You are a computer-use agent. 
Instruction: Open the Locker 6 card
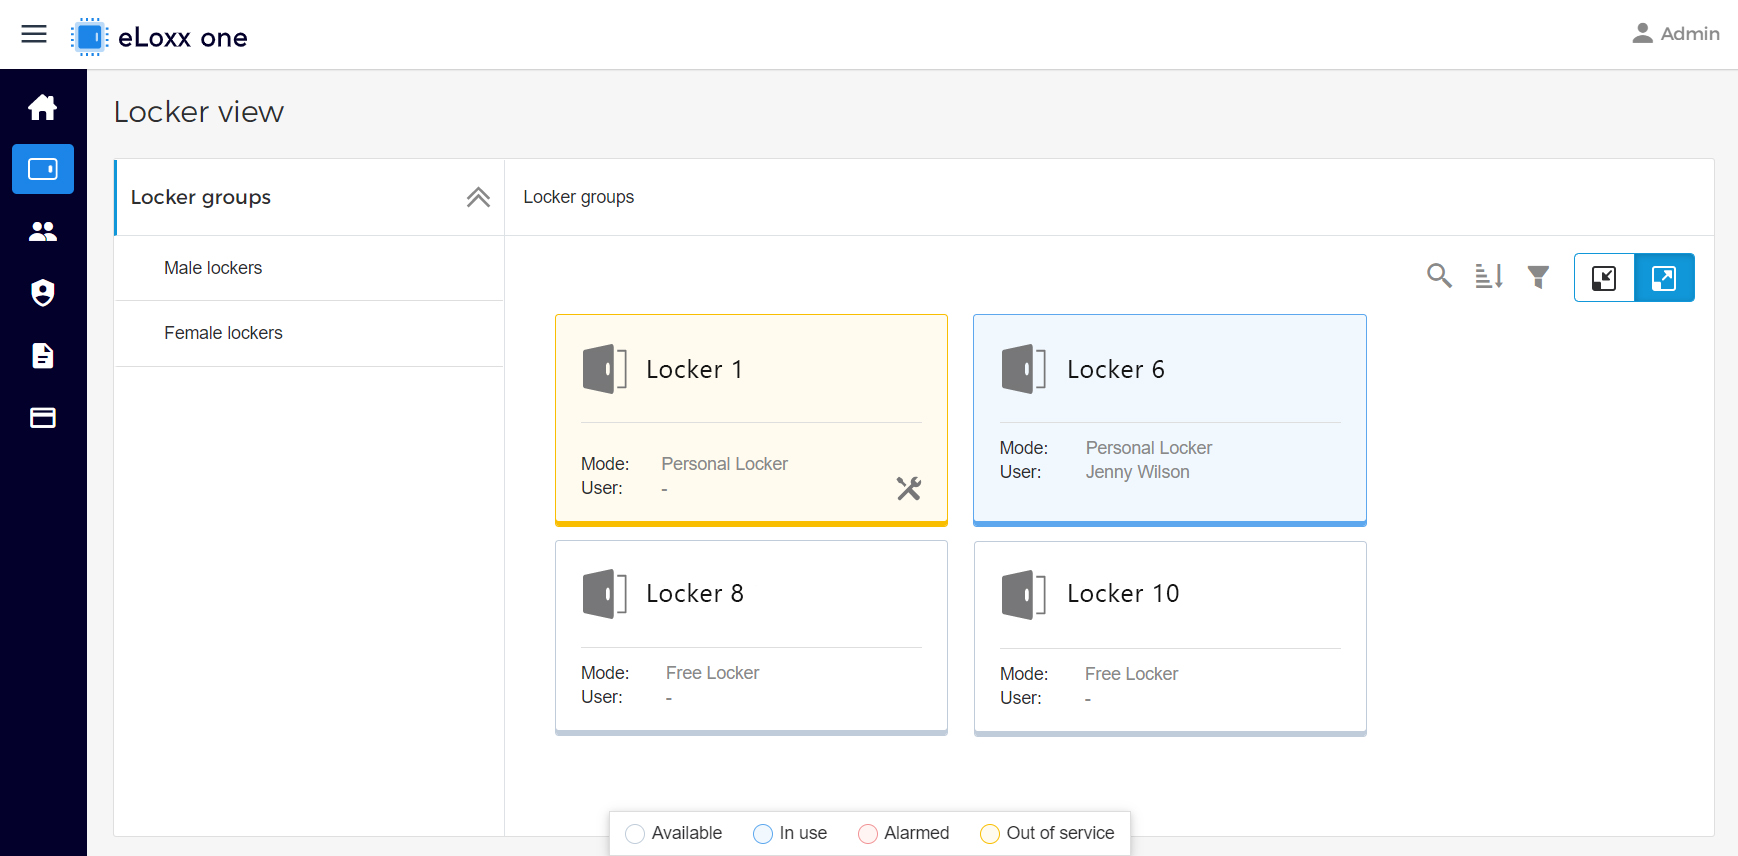coord(1170,420)
